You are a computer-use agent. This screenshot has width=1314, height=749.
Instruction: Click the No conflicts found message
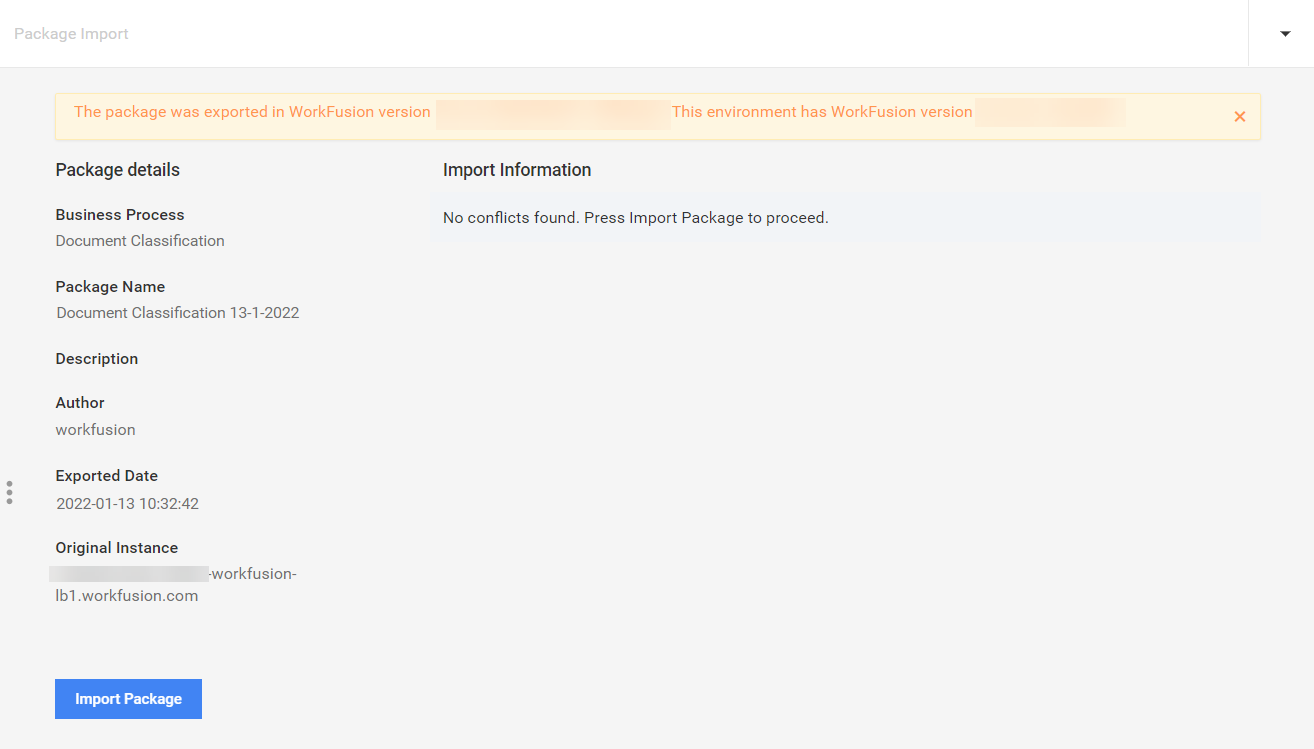[636, 218]
